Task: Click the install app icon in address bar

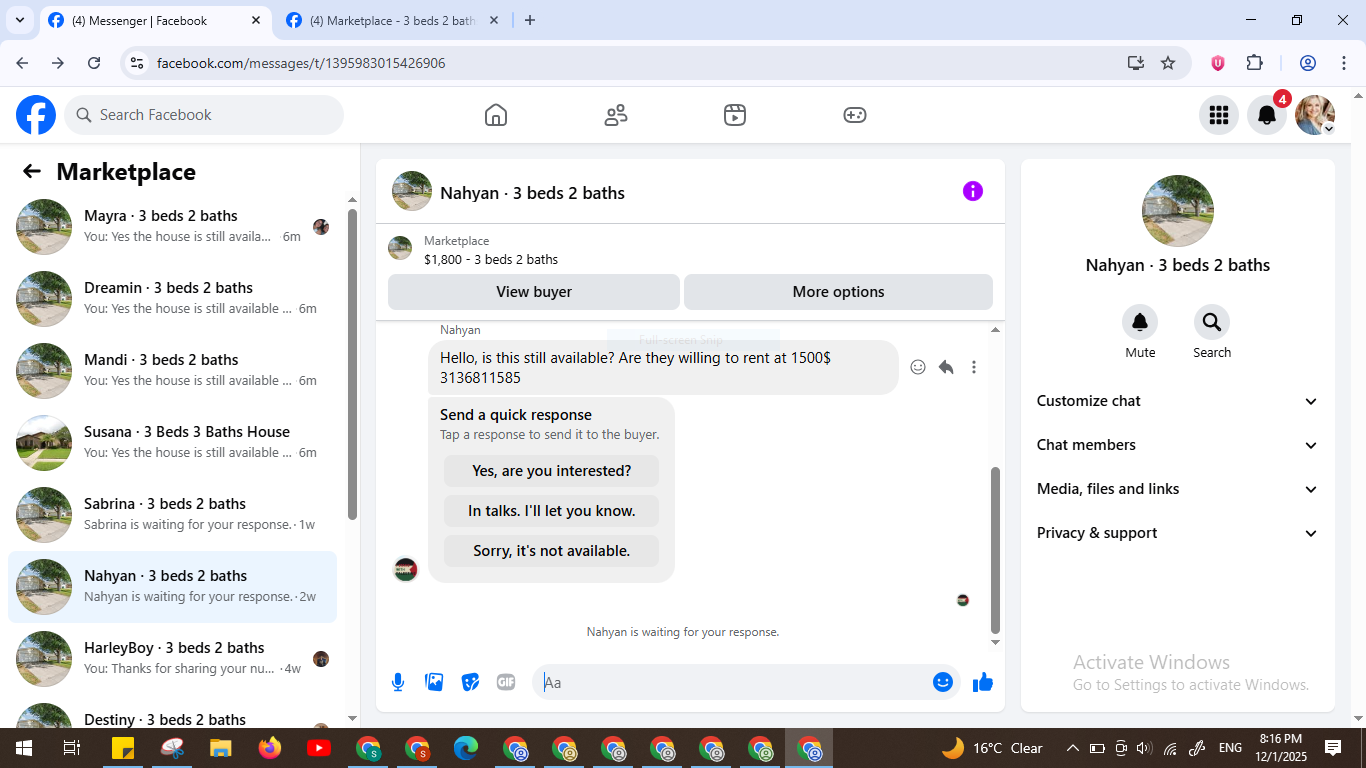Action: [1136, 63]
